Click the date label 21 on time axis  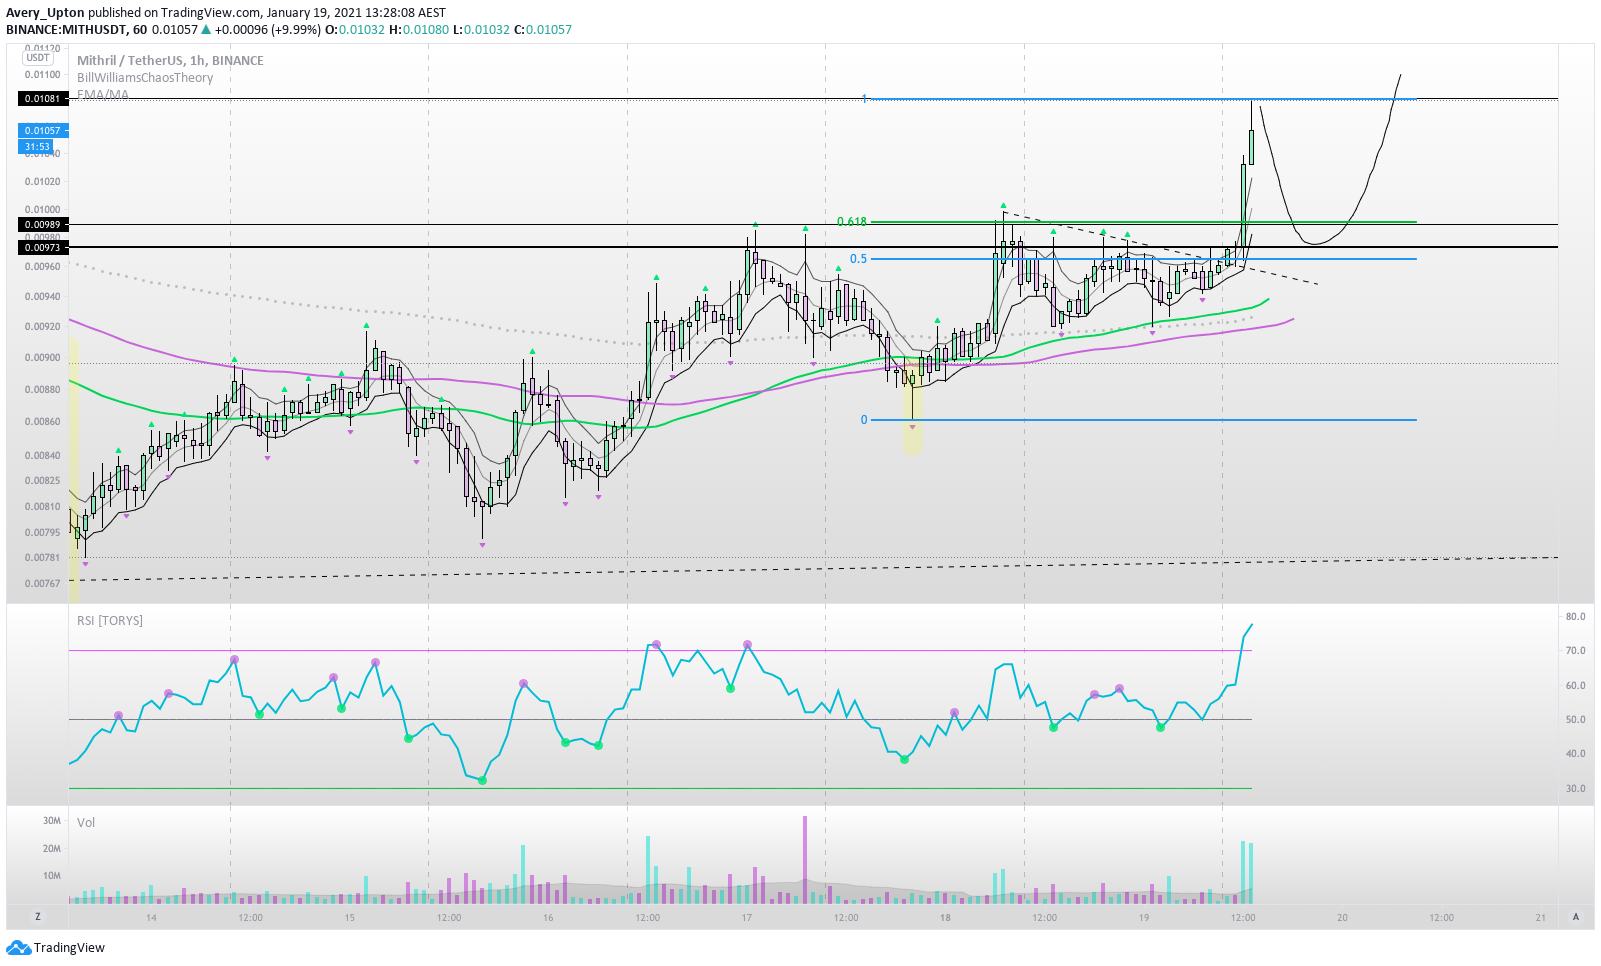point(1540,917)
